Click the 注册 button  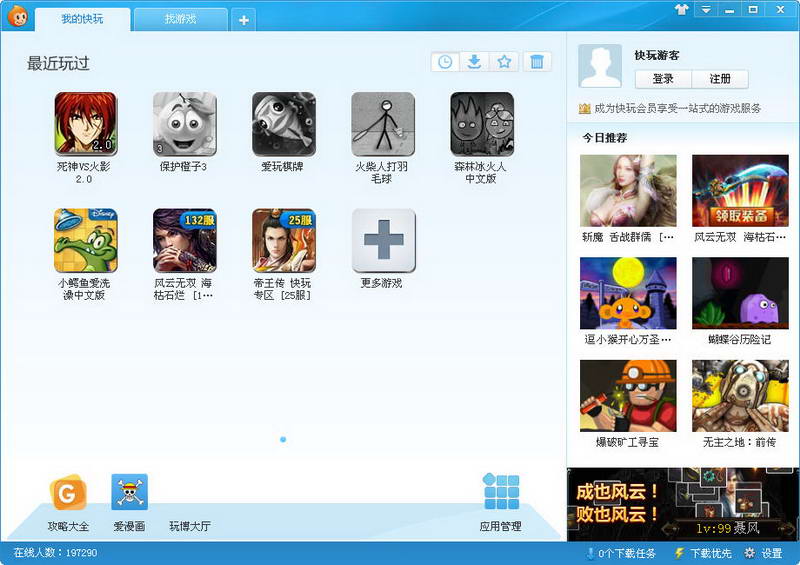point(720,79)
